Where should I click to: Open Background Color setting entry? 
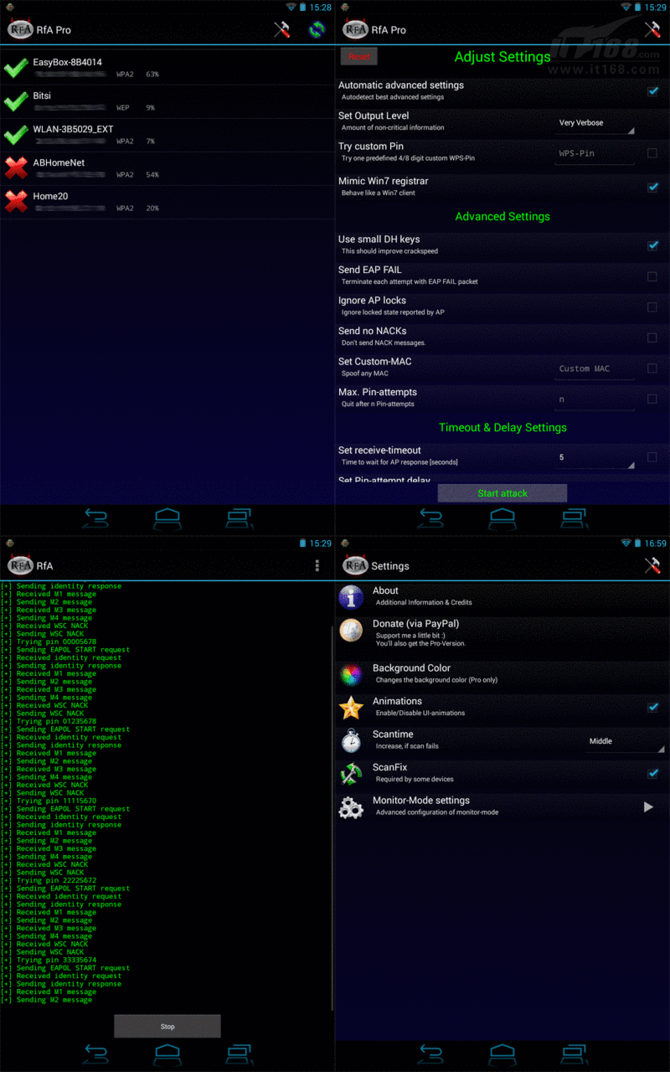[502, 673]
